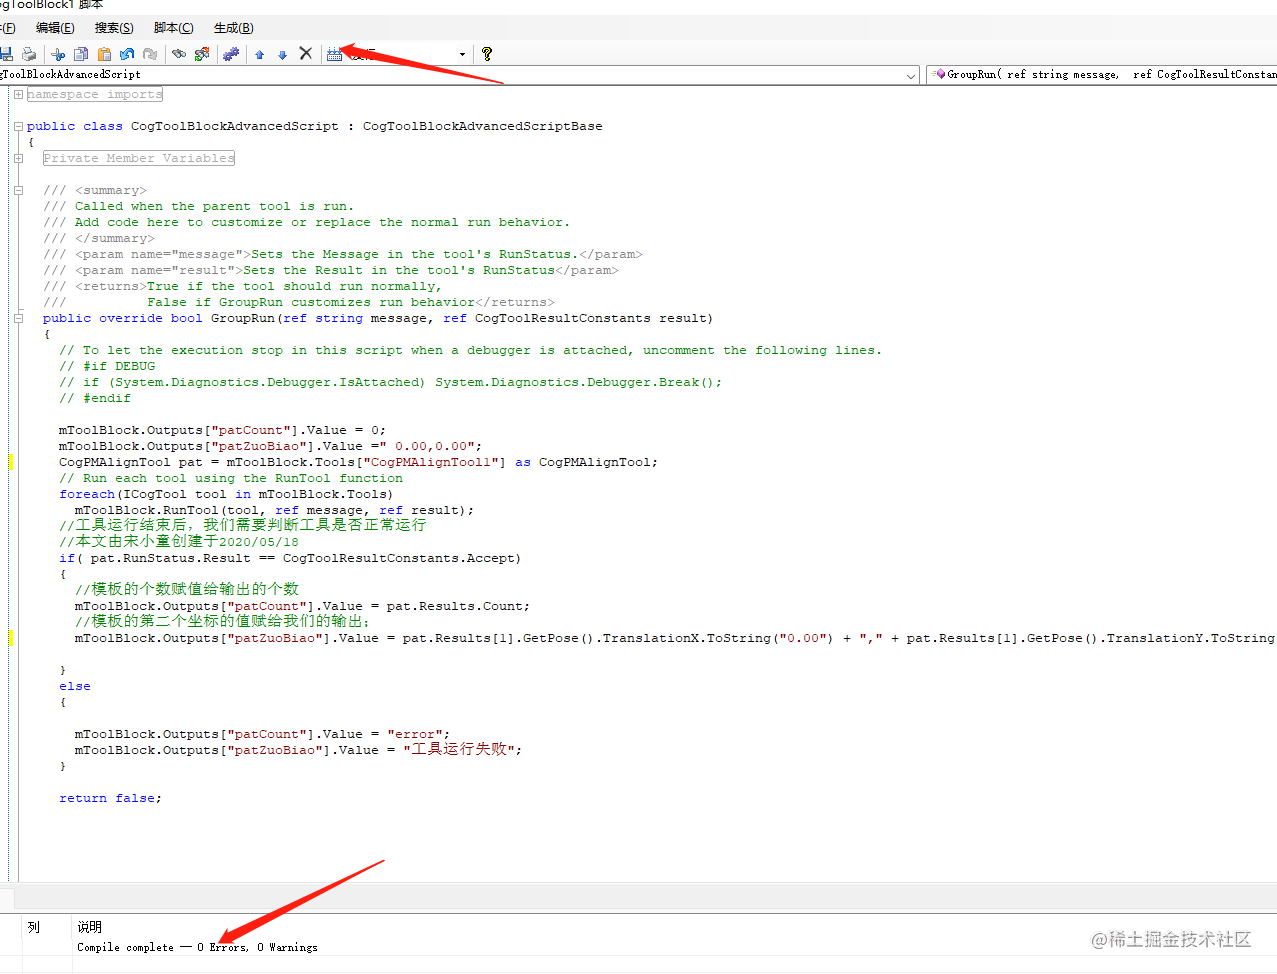Click the comment 模板的个数赋值给输出的个数

187,589
